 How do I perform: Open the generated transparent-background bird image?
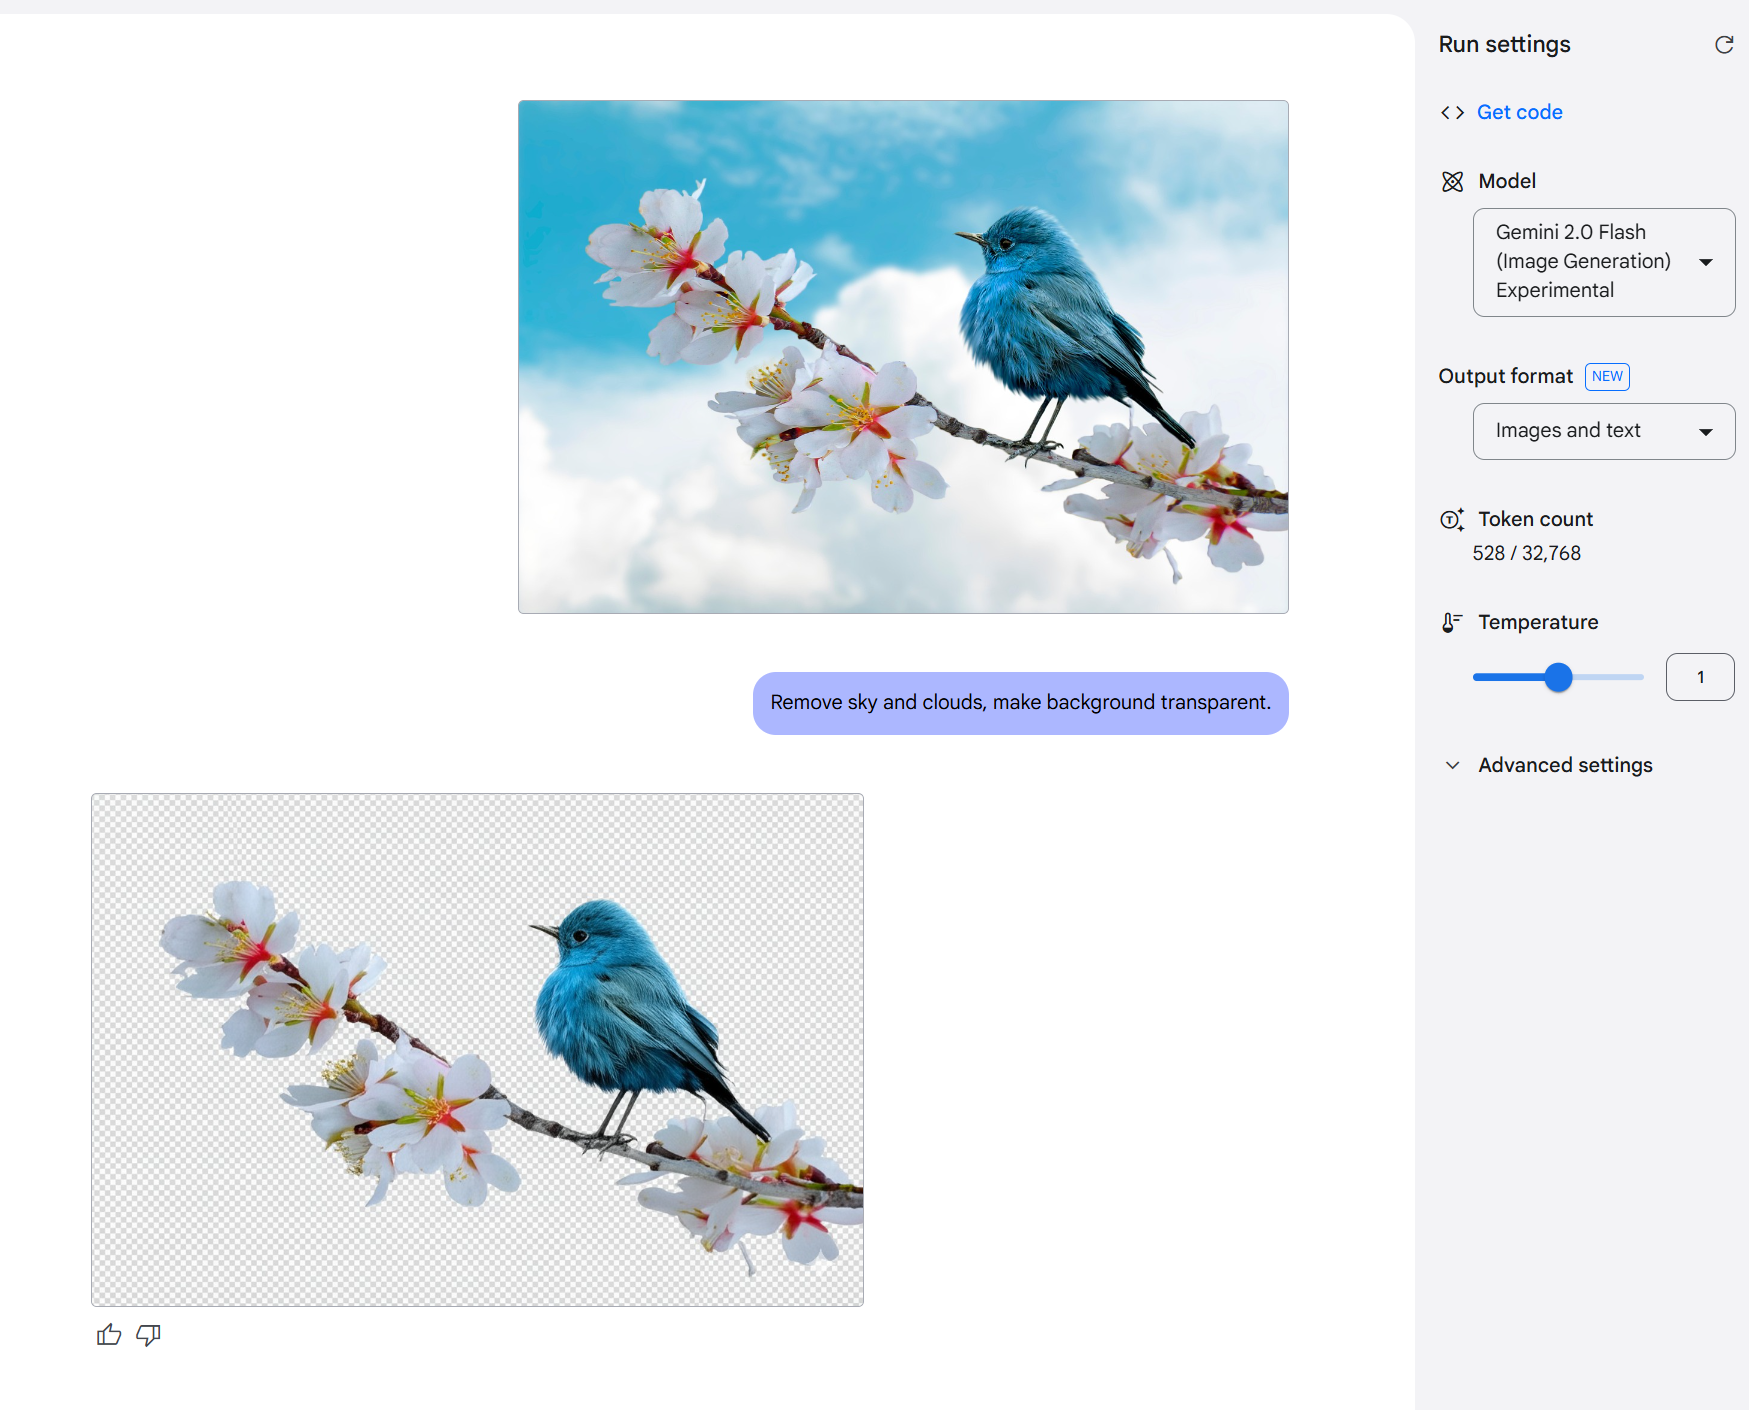click(477, 1050)
